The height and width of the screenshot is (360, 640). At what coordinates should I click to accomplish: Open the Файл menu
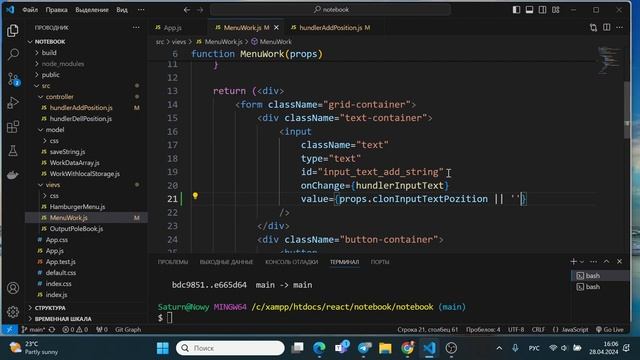point(30,9)
